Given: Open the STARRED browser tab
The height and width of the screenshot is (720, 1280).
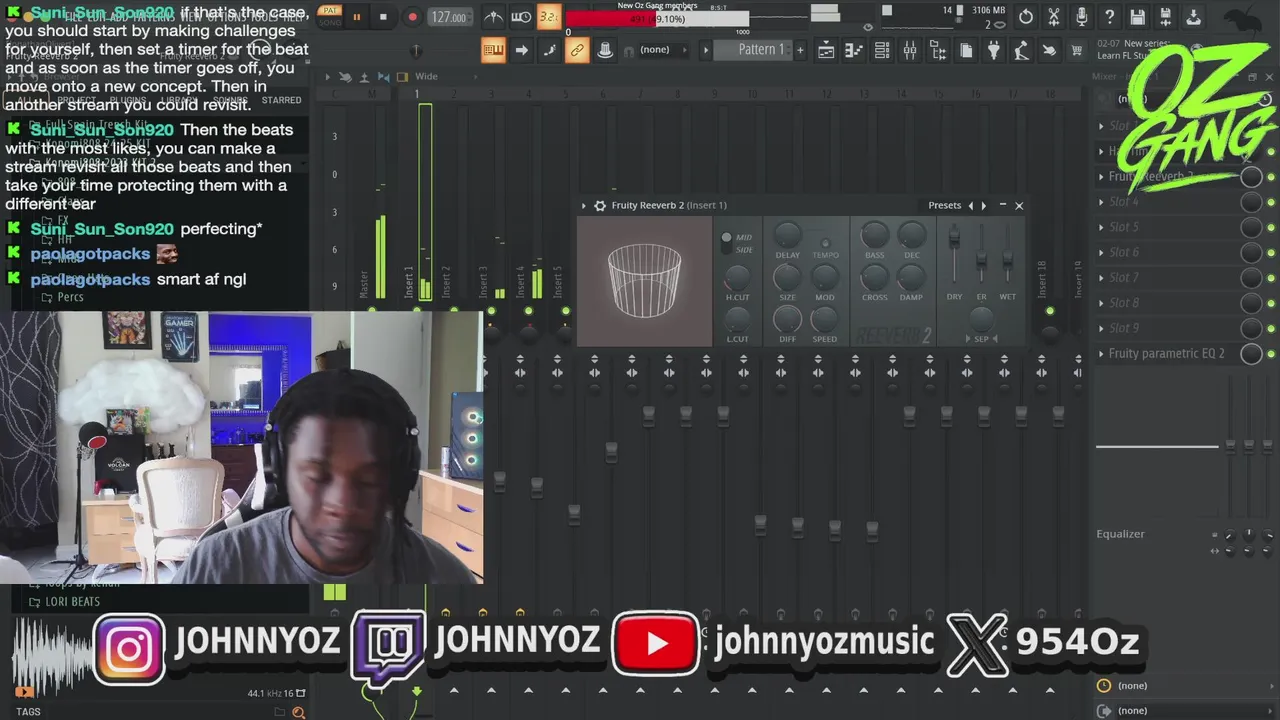Looking at the screenshot, I should (281, 100).
